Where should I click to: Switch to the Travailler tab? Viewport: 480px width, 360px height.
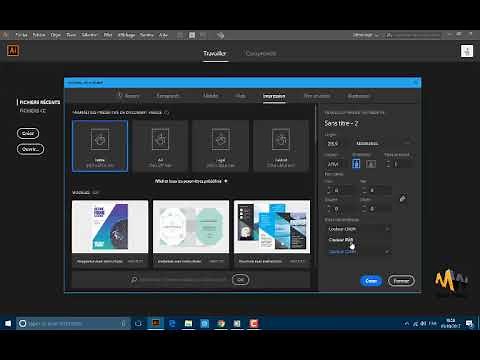tap(215, 53)
